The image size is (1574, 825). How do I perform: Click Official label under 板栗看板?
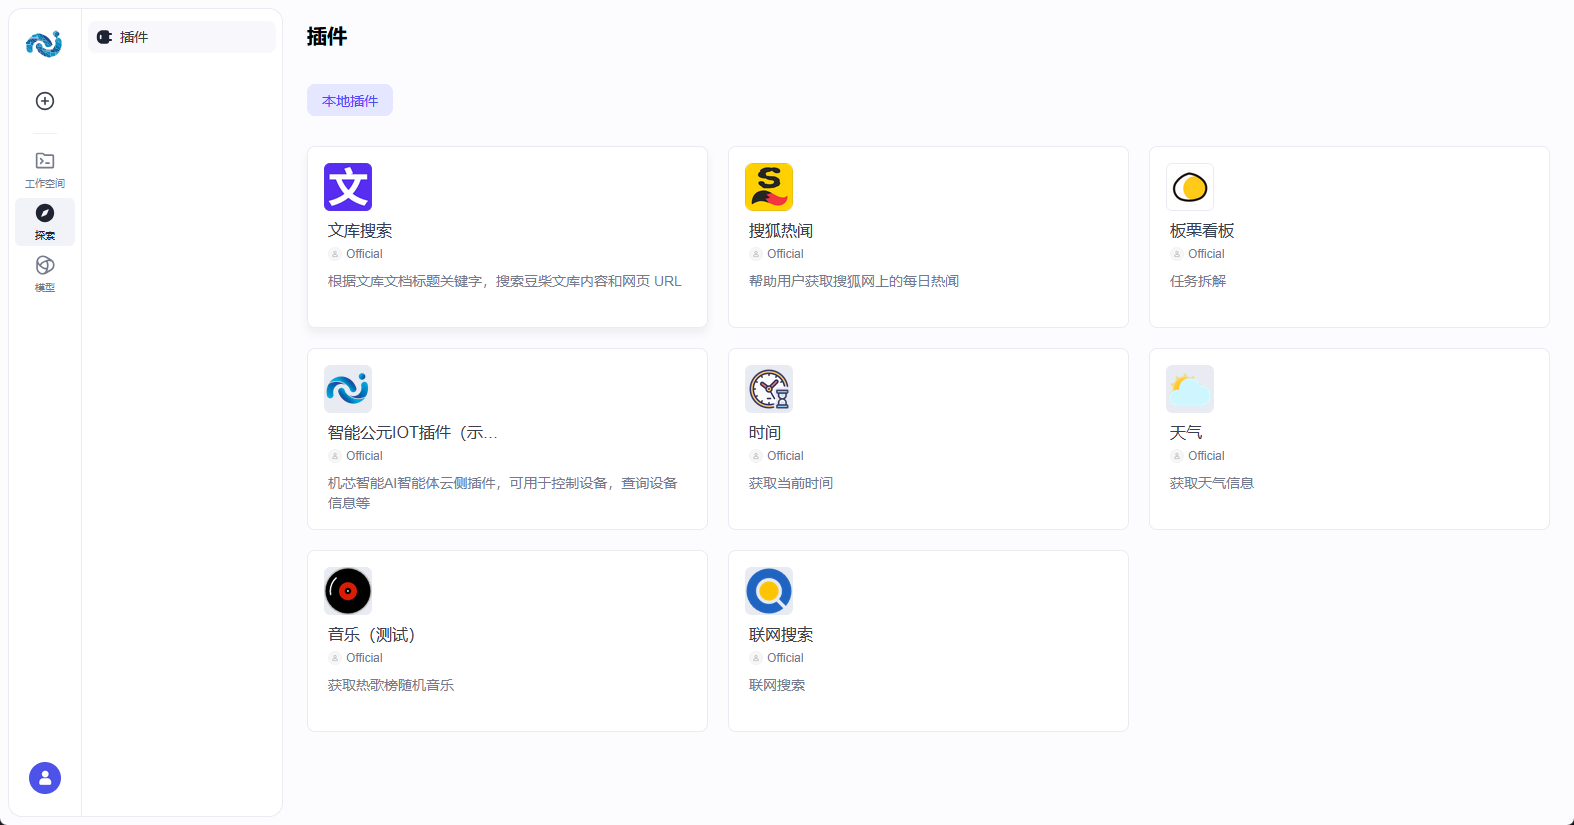[x=1206, y=254]
